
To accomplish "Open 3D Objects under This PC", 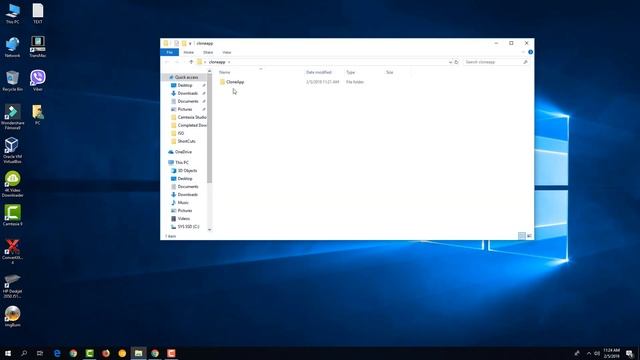I will point(187,171).
